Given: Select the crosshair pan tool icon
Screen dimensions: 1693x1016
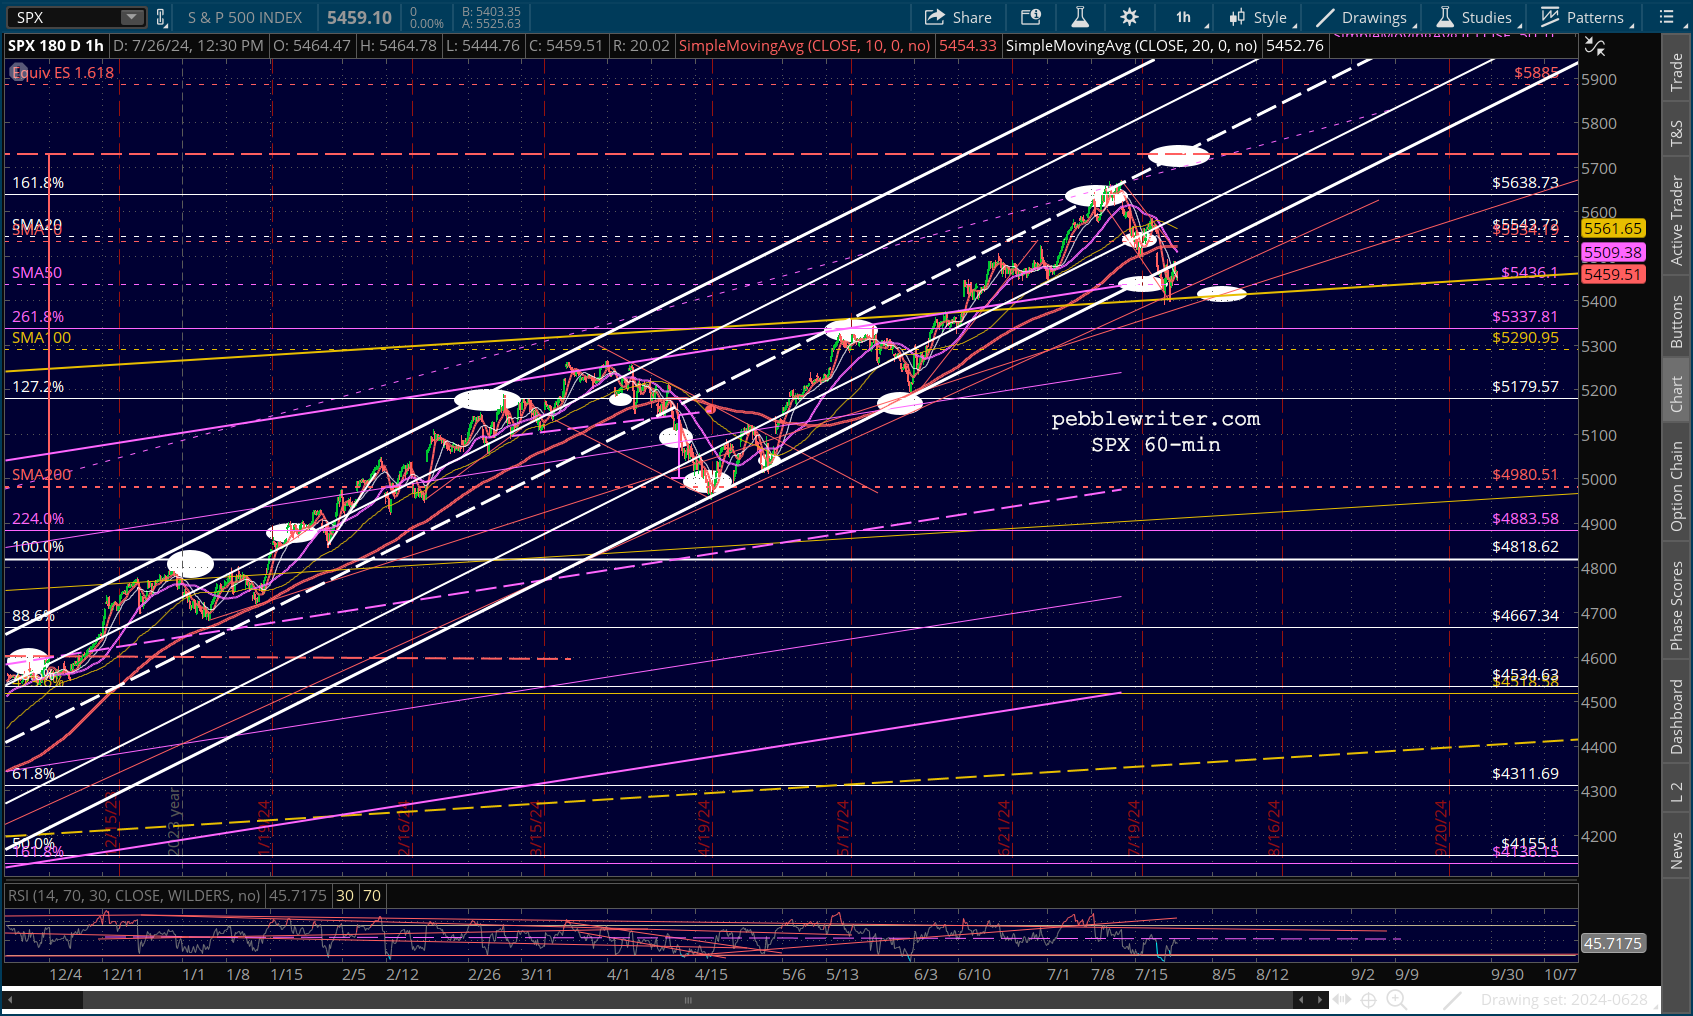Looking at the screenshot, I should [1368, 1000].
